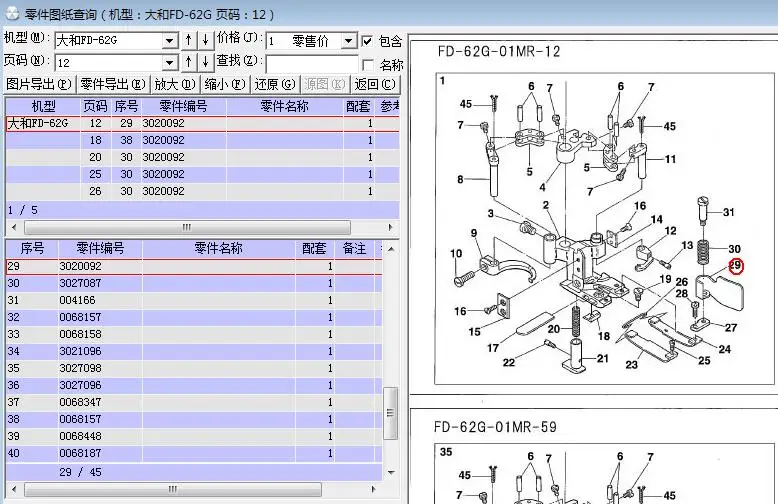Select part row 31 with number 004166

pos(194,300)
